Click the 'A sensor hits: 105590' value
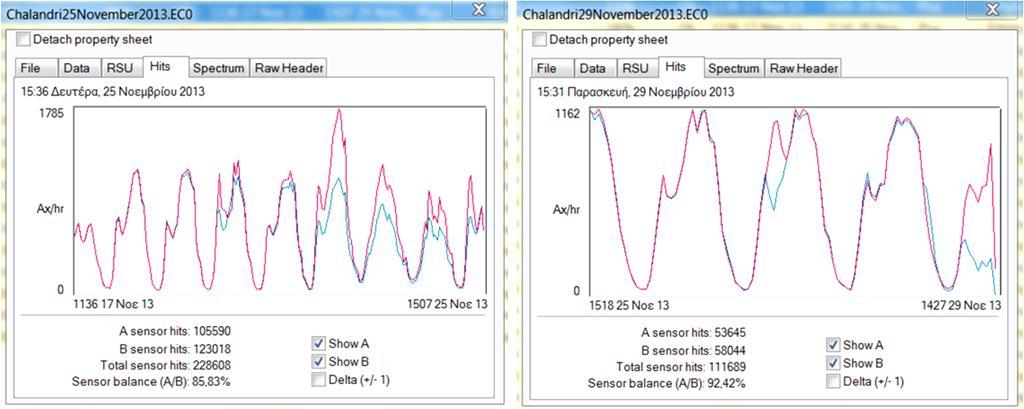The width and height of the screenshot is (1024, 409). [175, 331]
